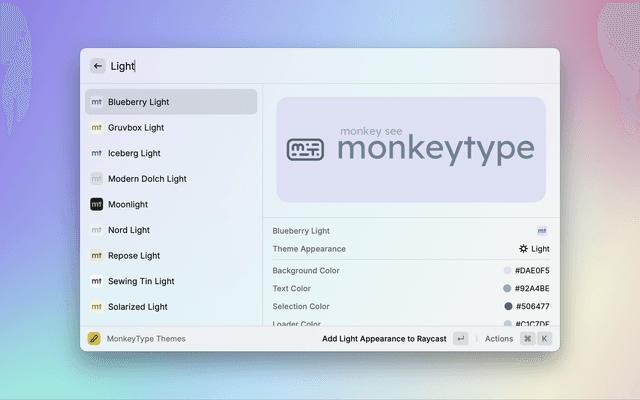The height and width of the screenshot is (400, 640).
Task: Click the Theme Appearance sun icon
Action: point(523,249)
